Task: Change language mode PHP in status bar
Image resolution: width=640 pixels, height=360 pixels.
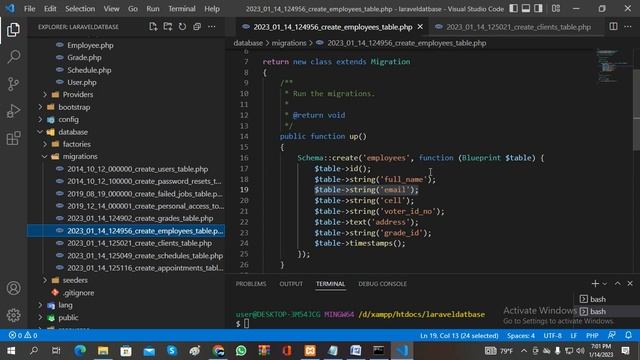Action: (592, 336)
